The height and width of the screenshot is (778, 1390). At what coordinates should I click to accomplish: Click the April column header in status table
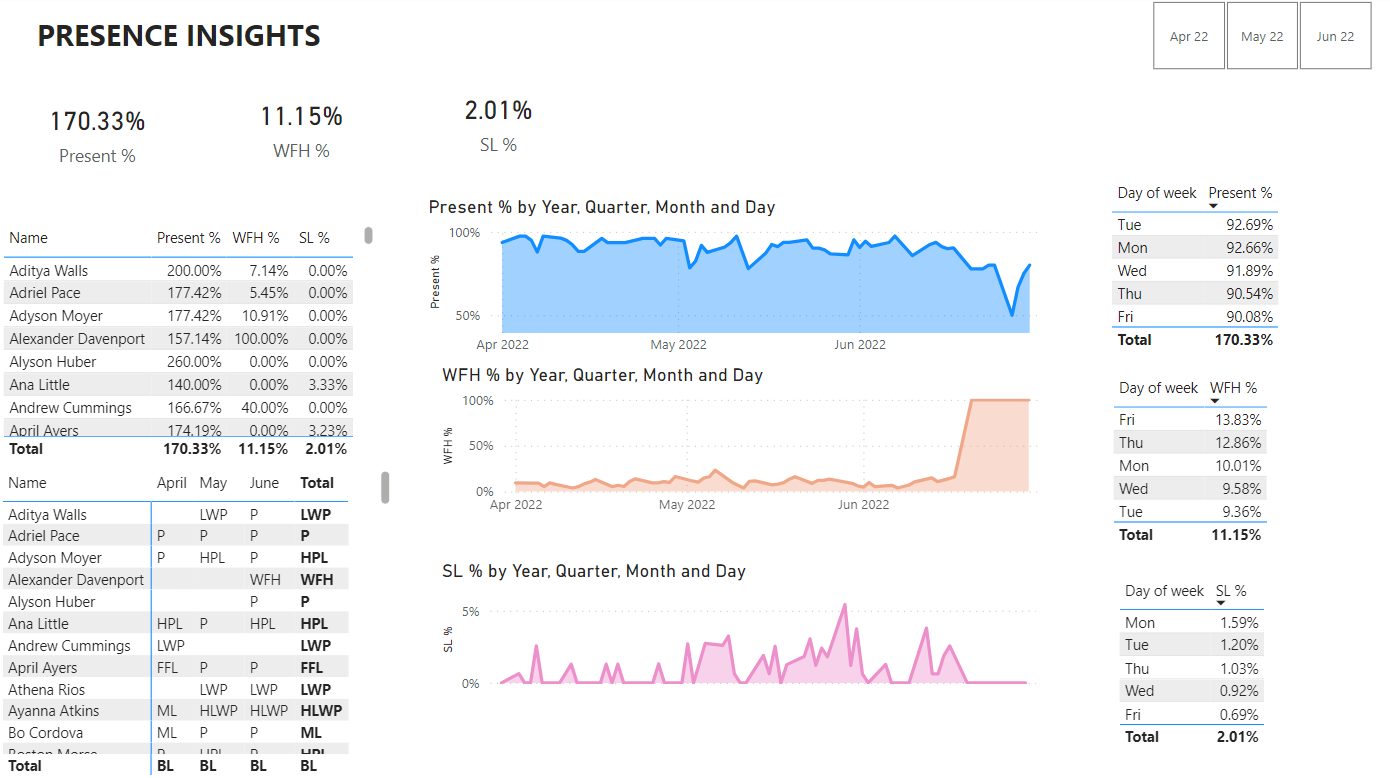point(171,482)
